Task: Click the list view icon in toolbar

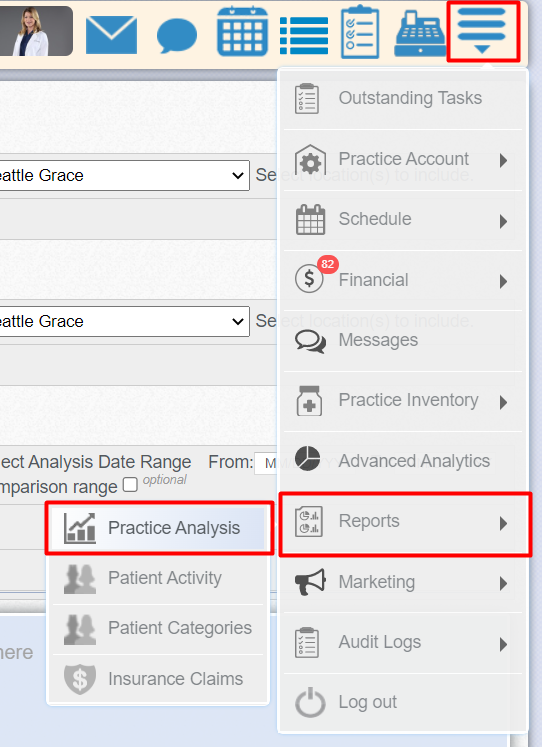Action: click(x=304, y=36)
